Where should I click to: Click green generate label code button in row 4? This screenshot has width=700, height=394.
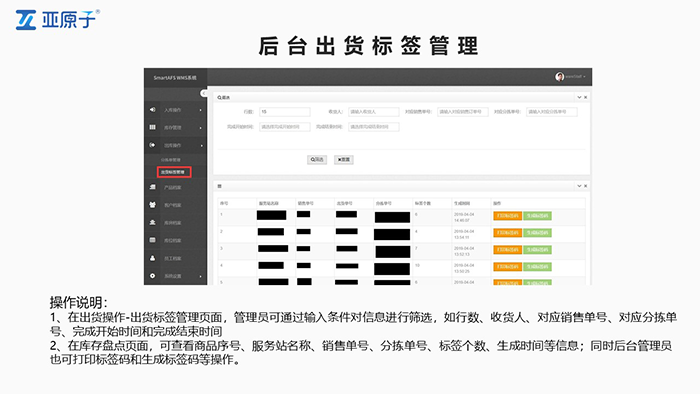[537, 267]
